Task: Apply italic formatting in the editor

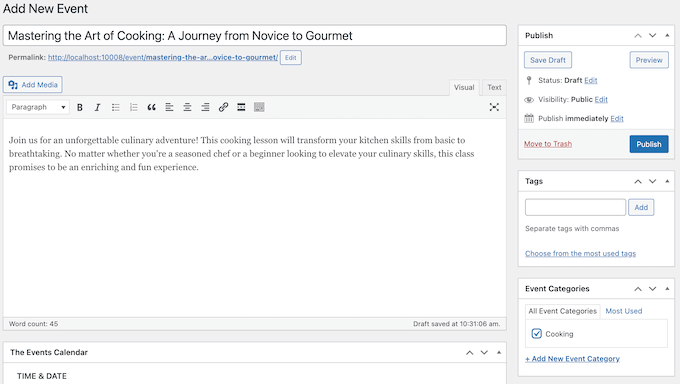Action: click(x=98, y=107)
